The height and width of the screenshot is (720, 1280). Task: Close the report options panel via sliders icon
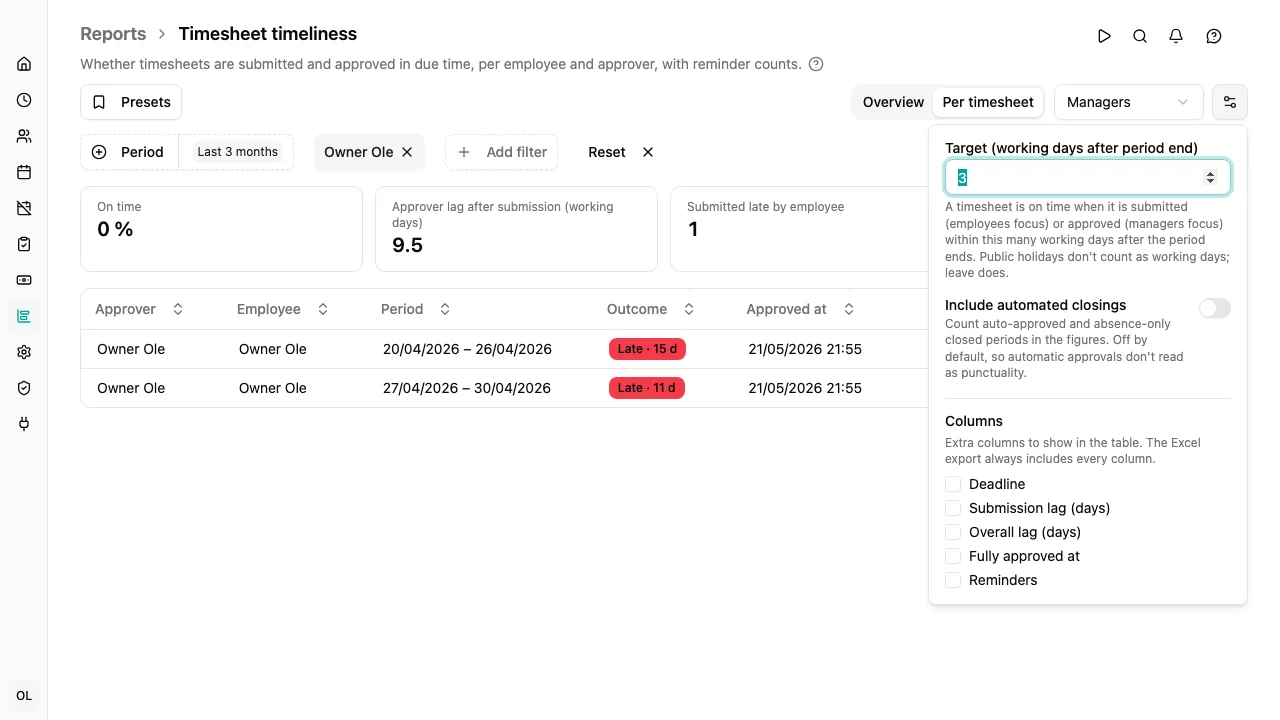[x=1230, y=102]
